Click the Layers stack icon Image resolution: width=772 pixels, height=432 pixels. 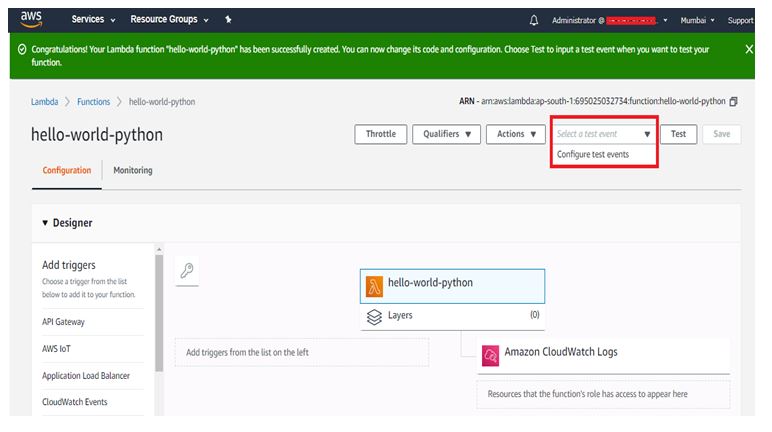(x=374, y=317)
